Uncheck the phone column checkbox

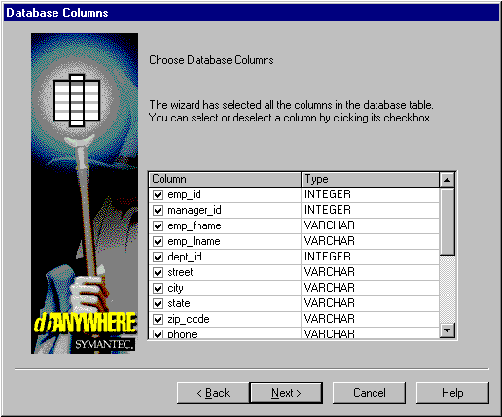pos(158,334)
